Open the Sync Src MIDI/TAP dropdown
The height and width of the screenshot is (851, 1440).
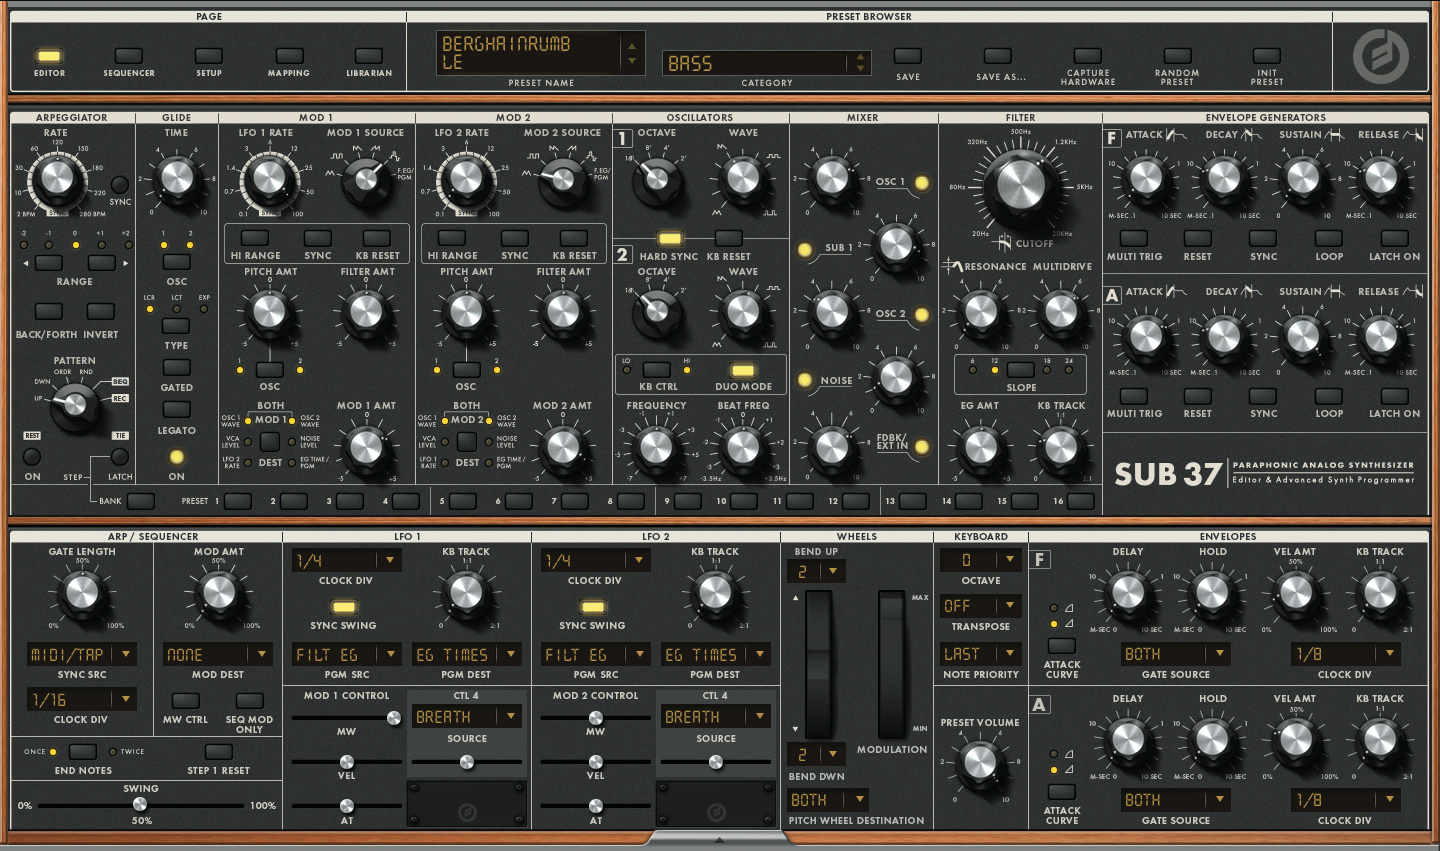point(127,654)
